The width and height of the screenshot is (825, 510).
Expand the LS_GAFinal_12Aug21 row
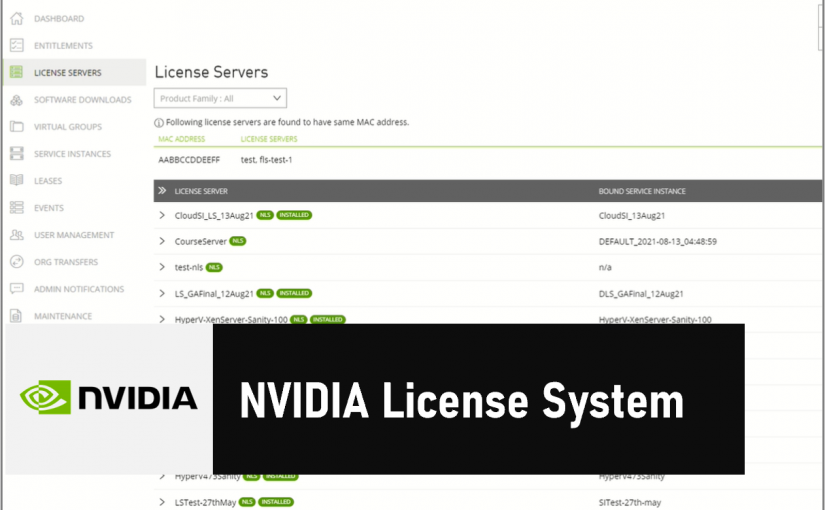(162, 293)
